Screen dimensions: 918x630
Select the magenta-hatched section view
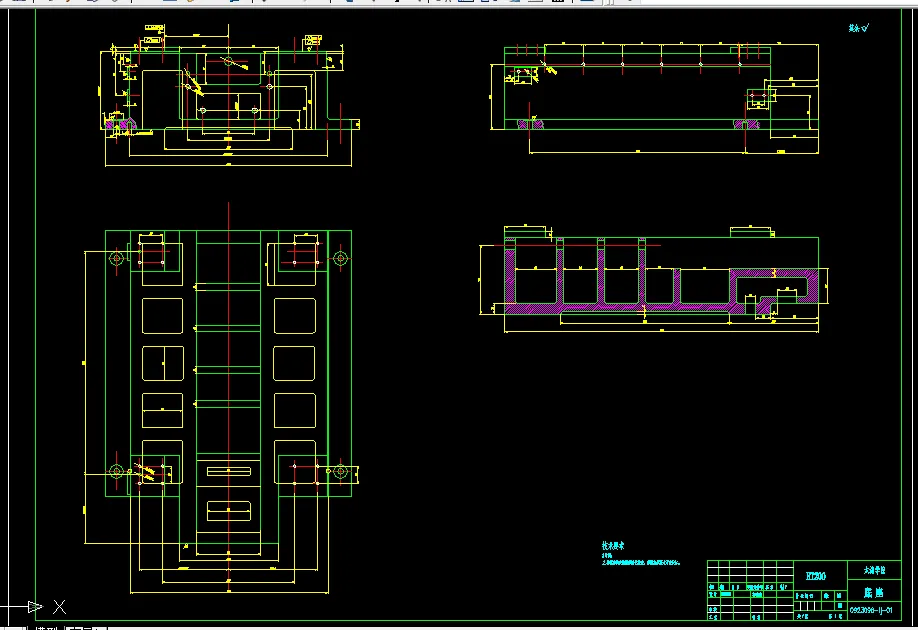654,279
